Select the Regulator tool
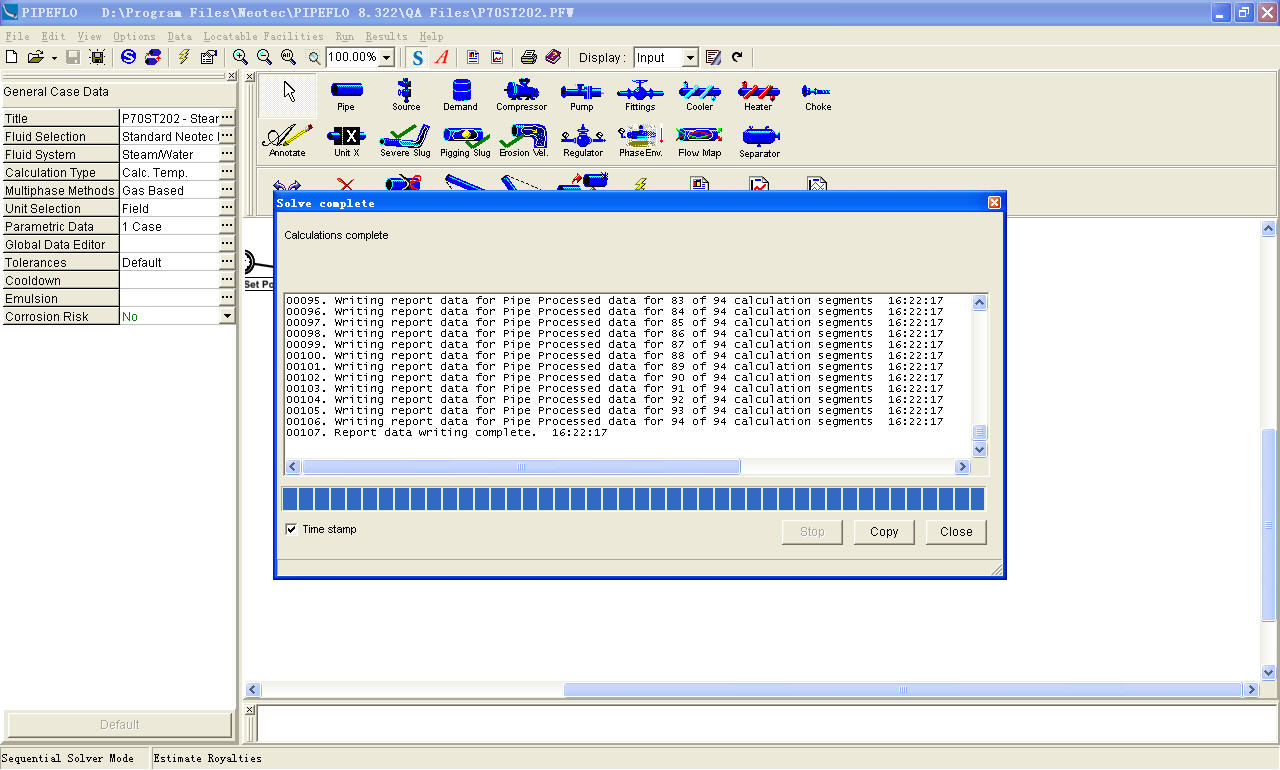The image size is (1280, 770). pyautogui.click(x=582, y=141)
